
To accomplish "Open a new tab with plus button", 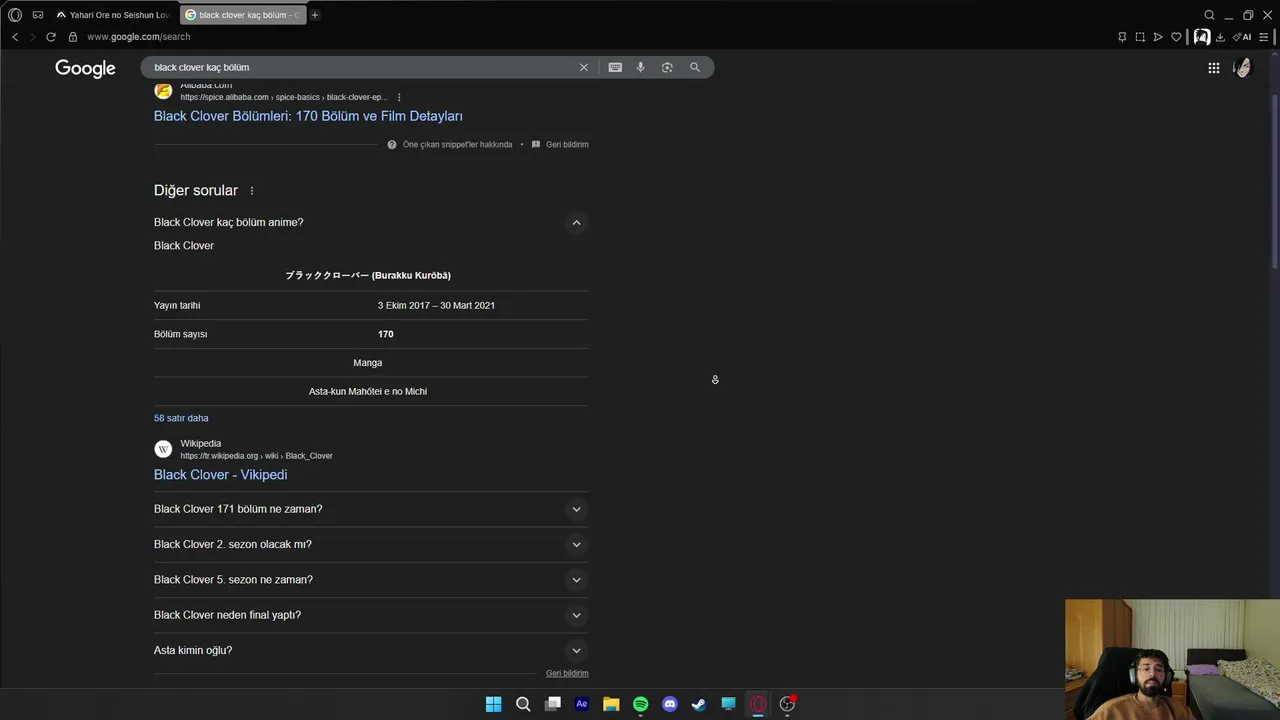I will pyautogui.click(x=315, y=15).
